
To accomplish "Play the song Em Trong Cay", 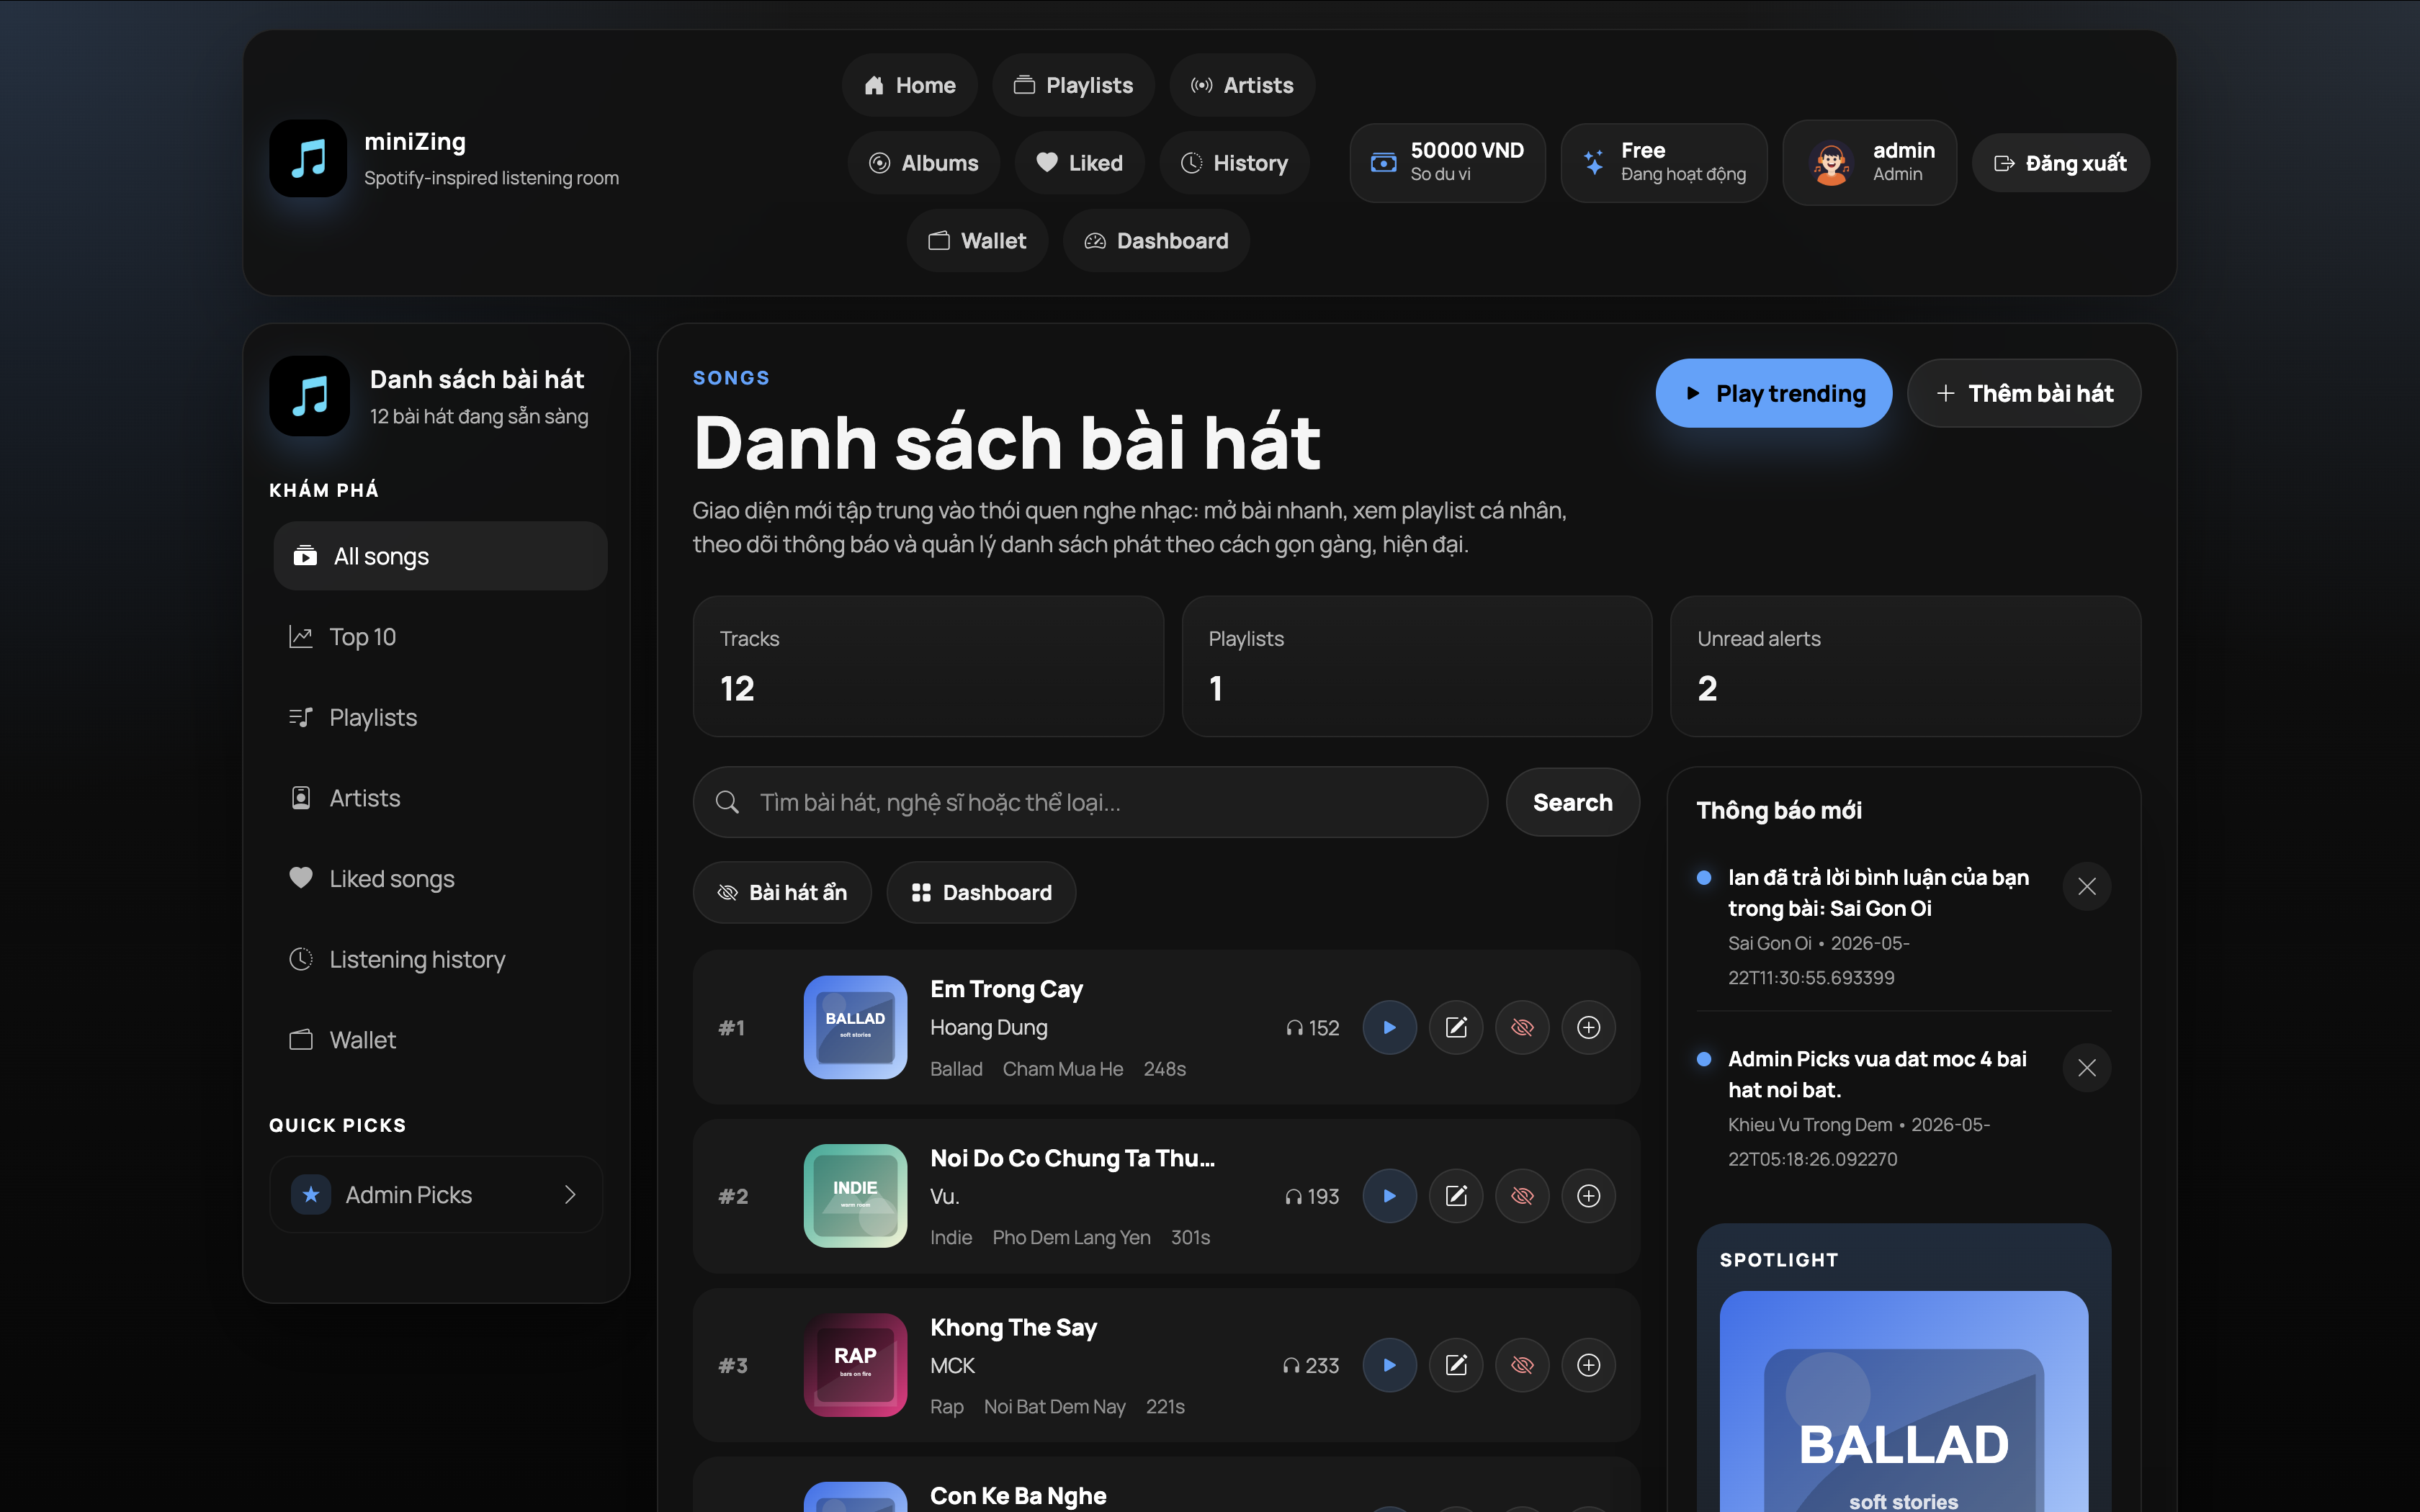I will tap(1389, 1027).
